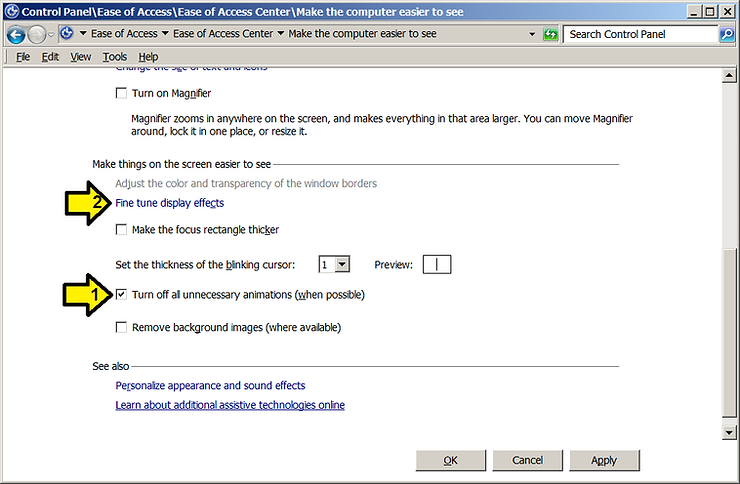The width and height of the screenshot is (740, 484).
Task: Click the vertical scrollbar thumb
Action: (729, 333)
